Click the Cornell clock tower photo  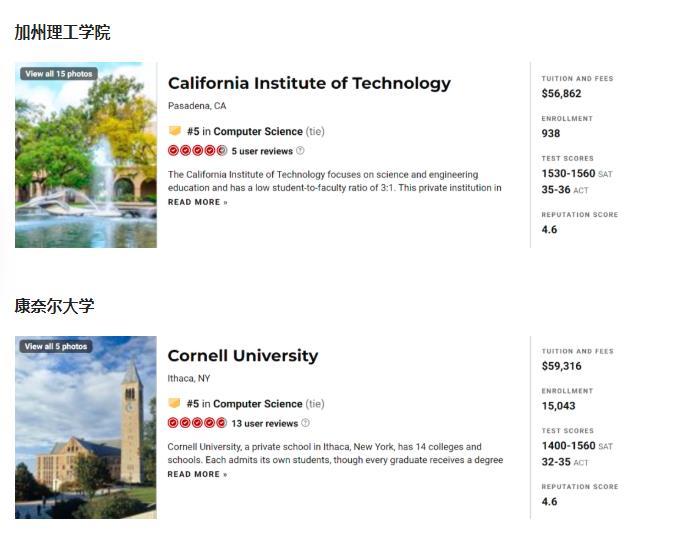click(x=86, y=427)
